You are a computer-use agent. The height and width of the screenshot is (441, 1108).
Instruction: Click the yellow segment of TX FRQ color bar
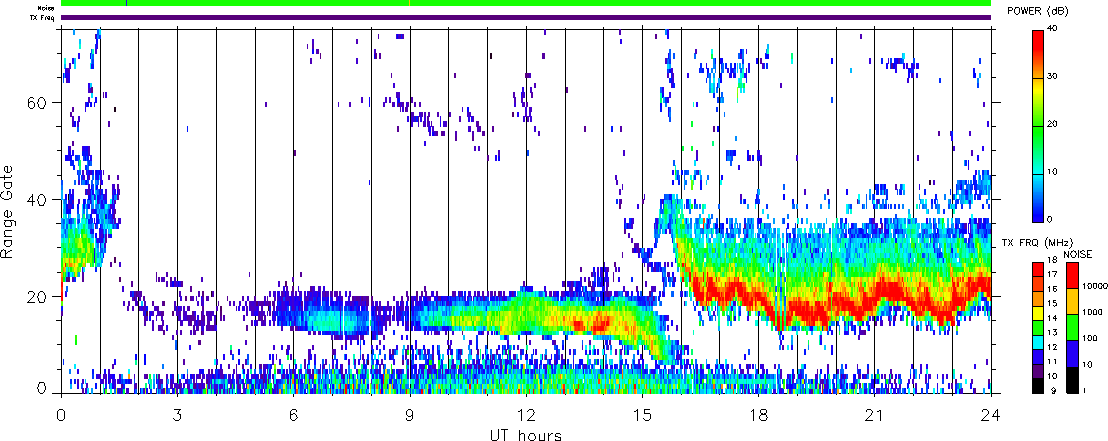[x=1038, y=314]
